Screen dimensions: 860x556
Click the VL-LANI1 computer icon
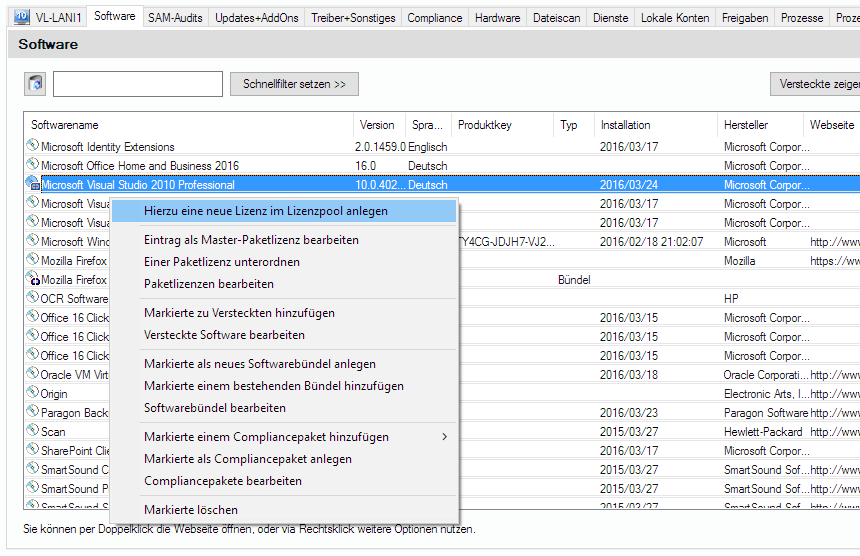click(22, 17)
